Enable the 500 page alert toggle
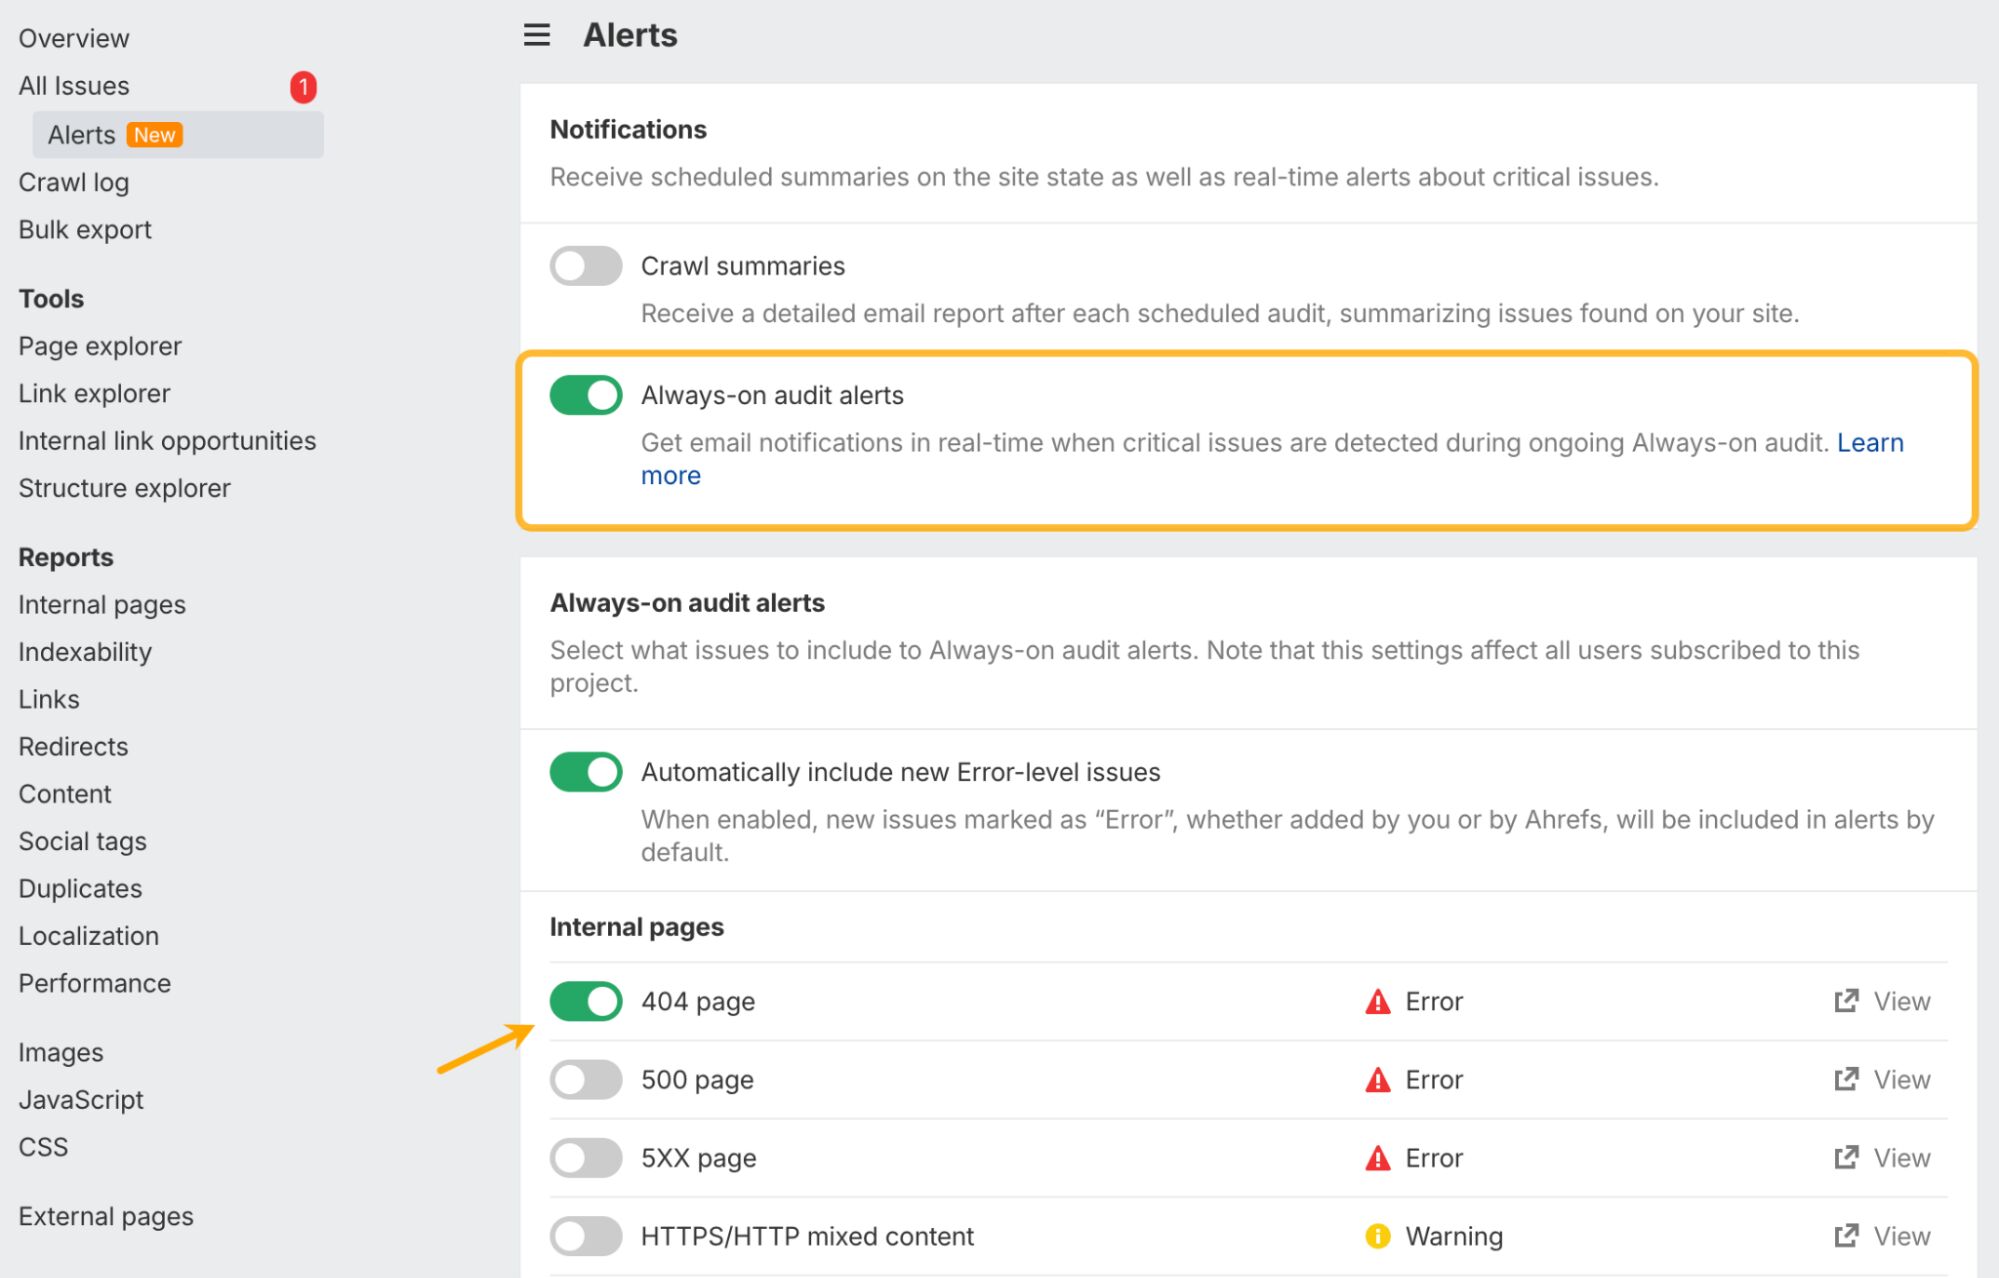Screen dimensions: 1999x1278 [x=586, y=1080]
